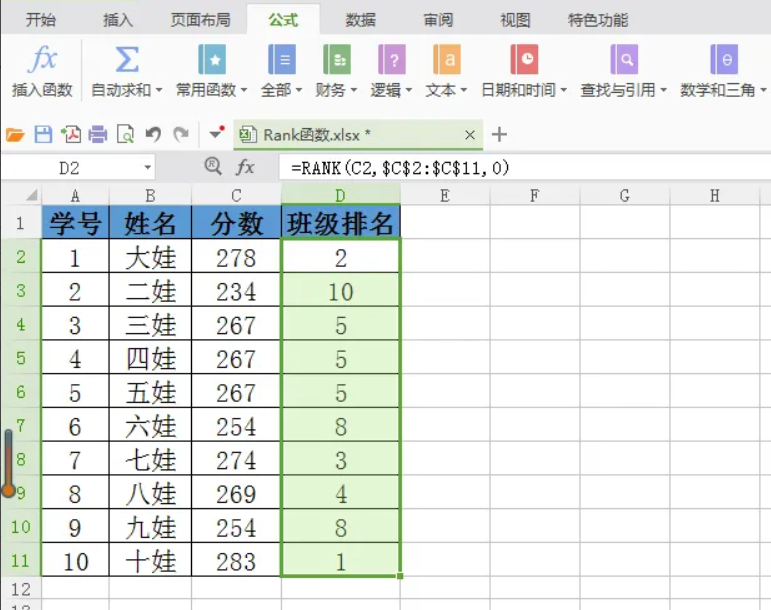Click the cell containing 七娃
This screenshot has height=610, width=771.
point(150,460)
